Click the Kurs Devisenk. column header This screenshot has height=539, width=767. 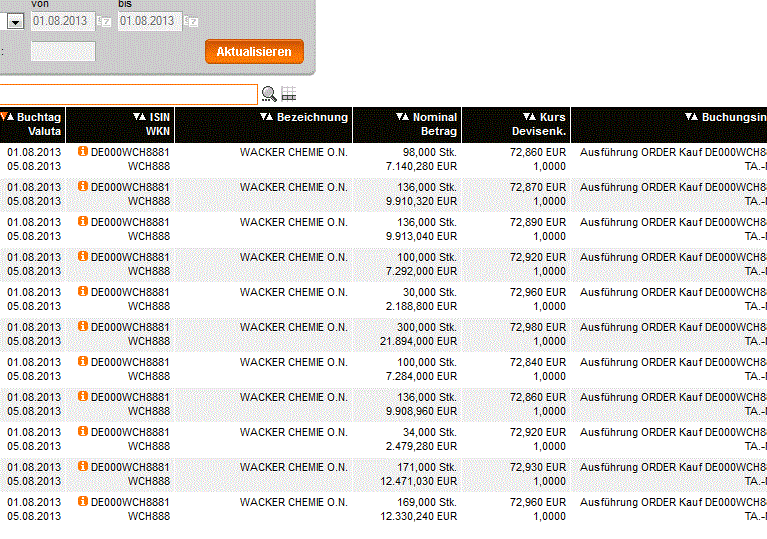pos(516,125)
